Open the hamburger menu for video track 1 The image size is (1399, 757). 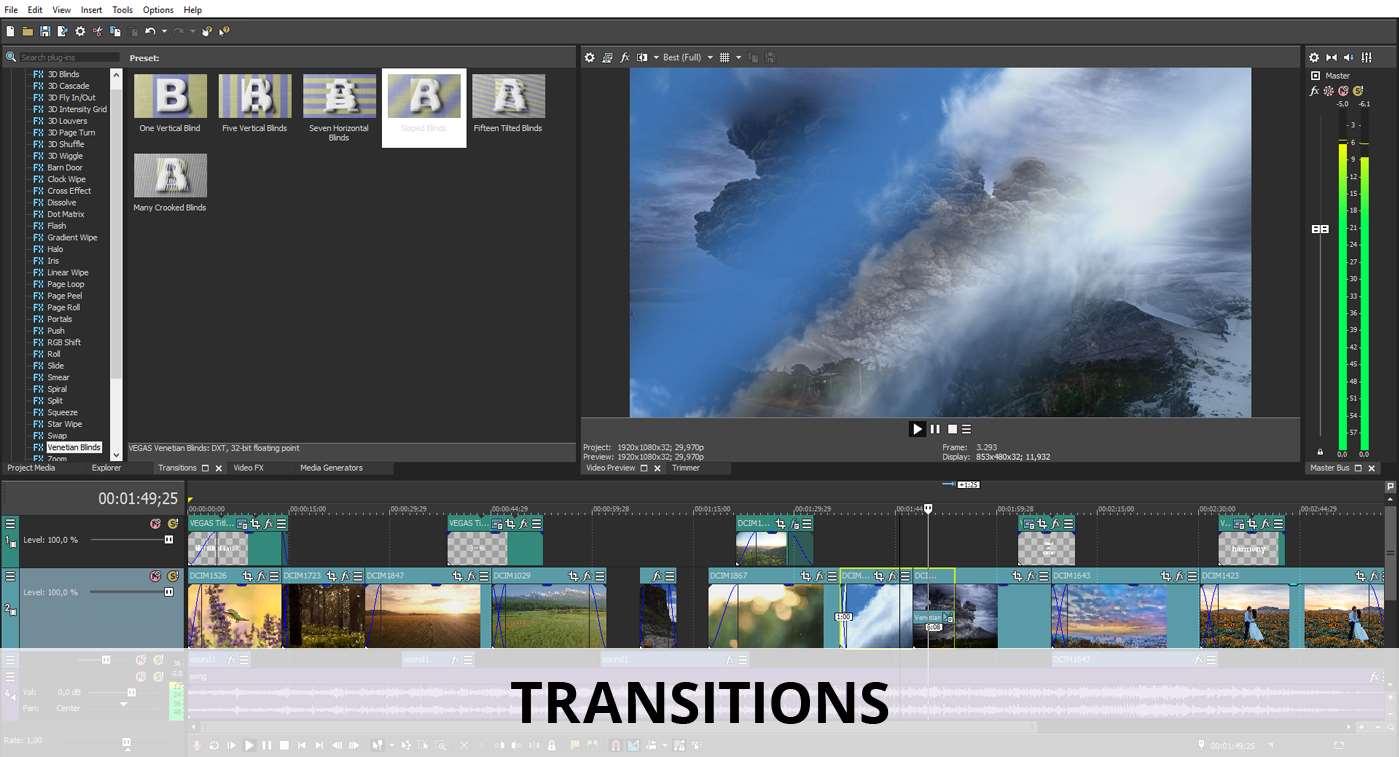click(10, 523)
